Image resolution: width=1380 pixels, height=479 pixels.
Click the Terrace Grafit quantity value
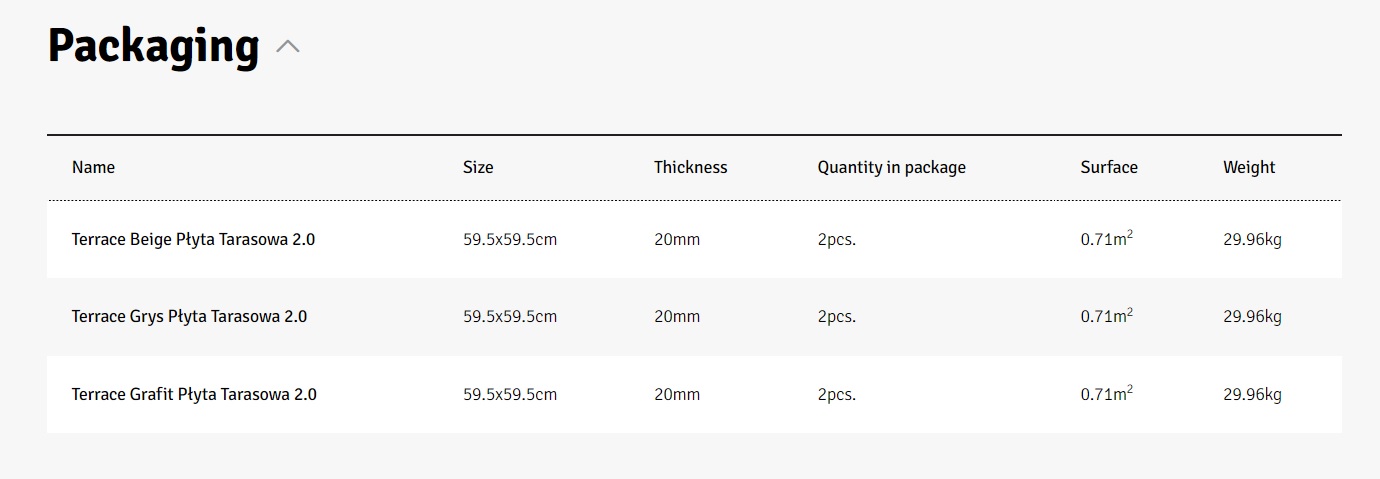(836, 394)
